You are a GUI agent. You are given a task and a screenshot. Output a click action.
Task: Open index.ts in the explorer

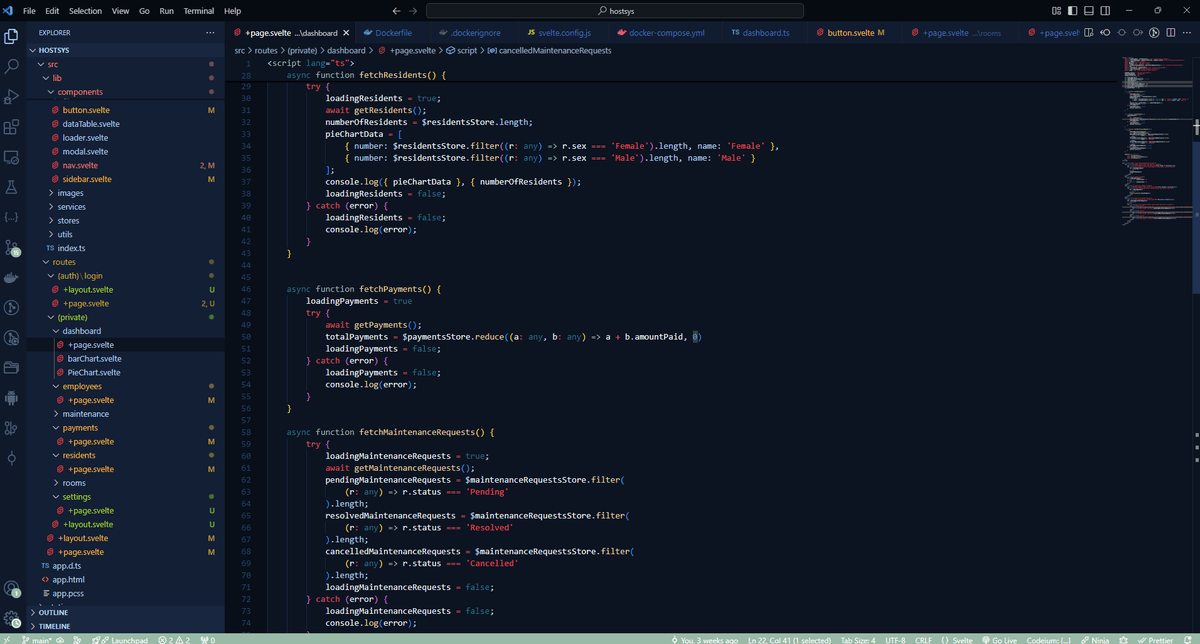[71, 248]
